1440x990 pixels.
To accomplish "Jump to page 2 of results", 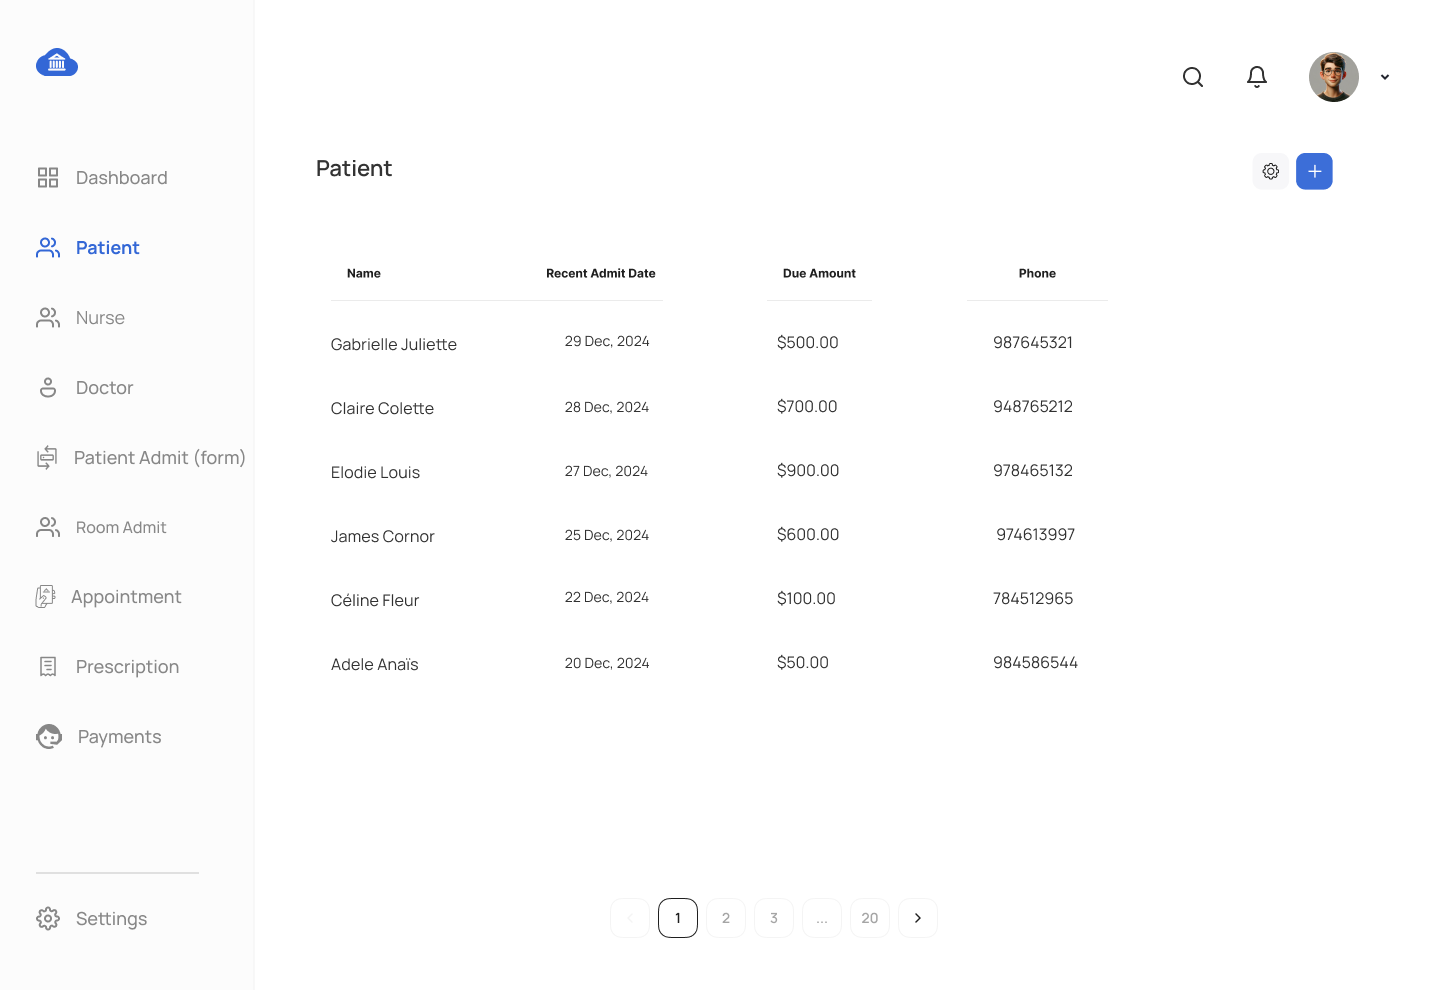I will pos(726,918).
